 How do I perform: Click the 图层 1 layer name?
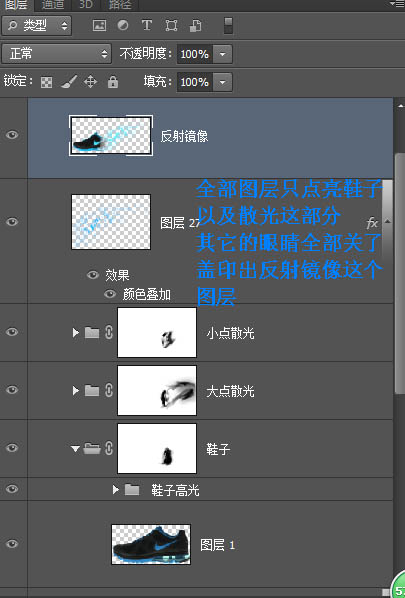point(218,545)
